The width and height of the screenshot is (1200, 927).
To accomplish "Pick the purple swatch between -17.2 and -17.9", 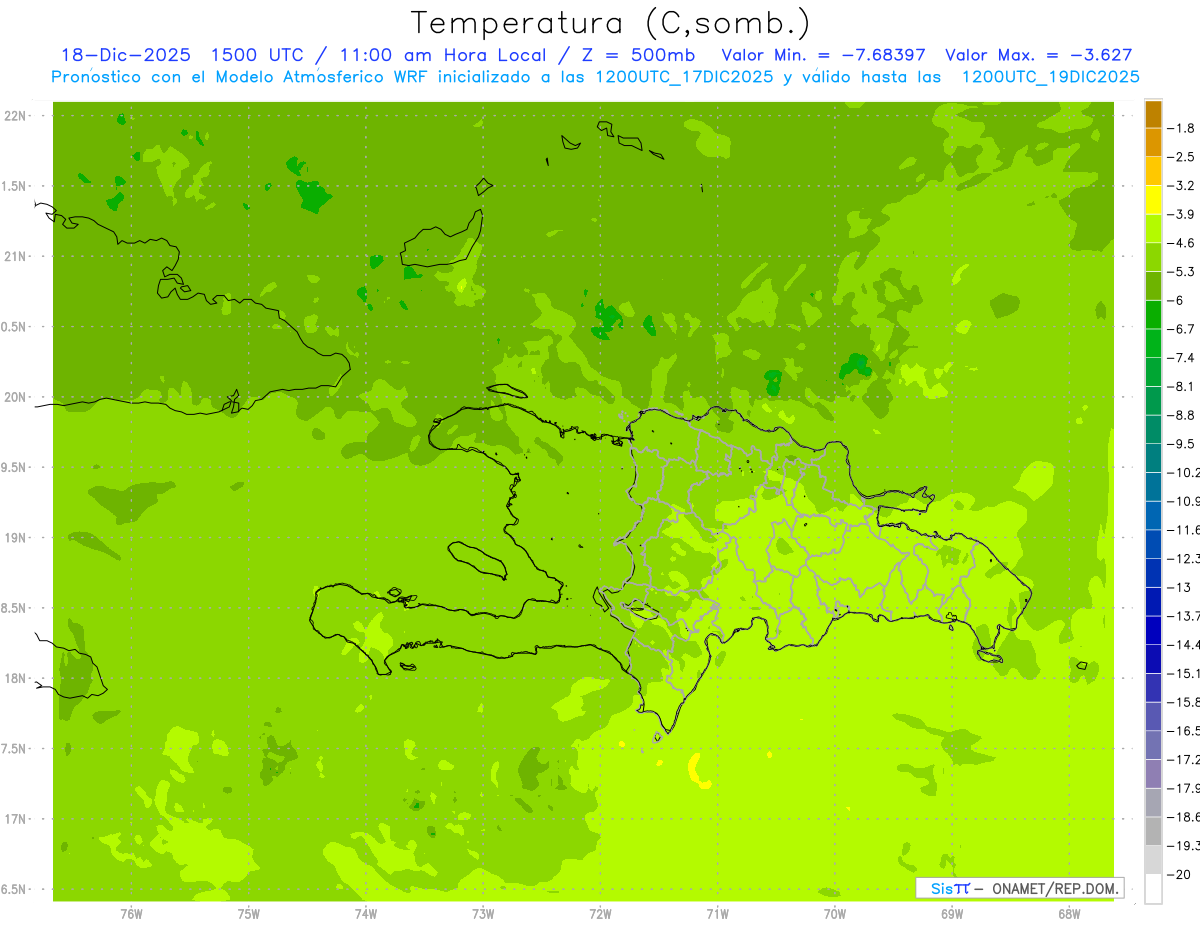I will [x=1153, y=774].
